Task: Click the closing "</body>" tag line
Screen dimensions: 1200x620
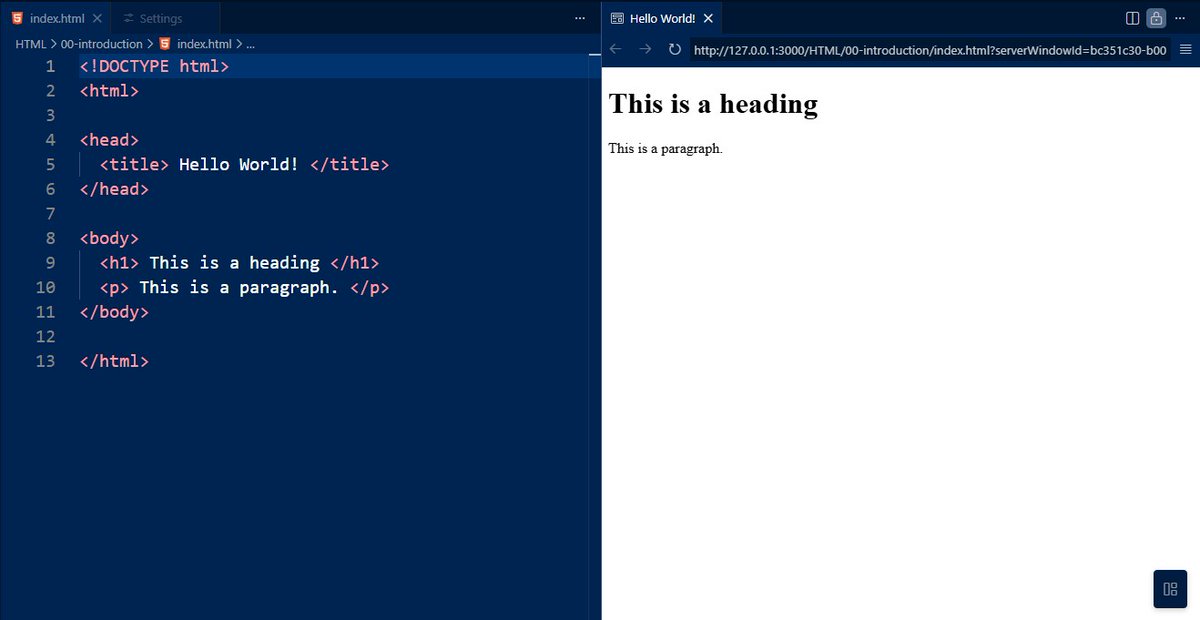Action: click(x=114, y=312)
